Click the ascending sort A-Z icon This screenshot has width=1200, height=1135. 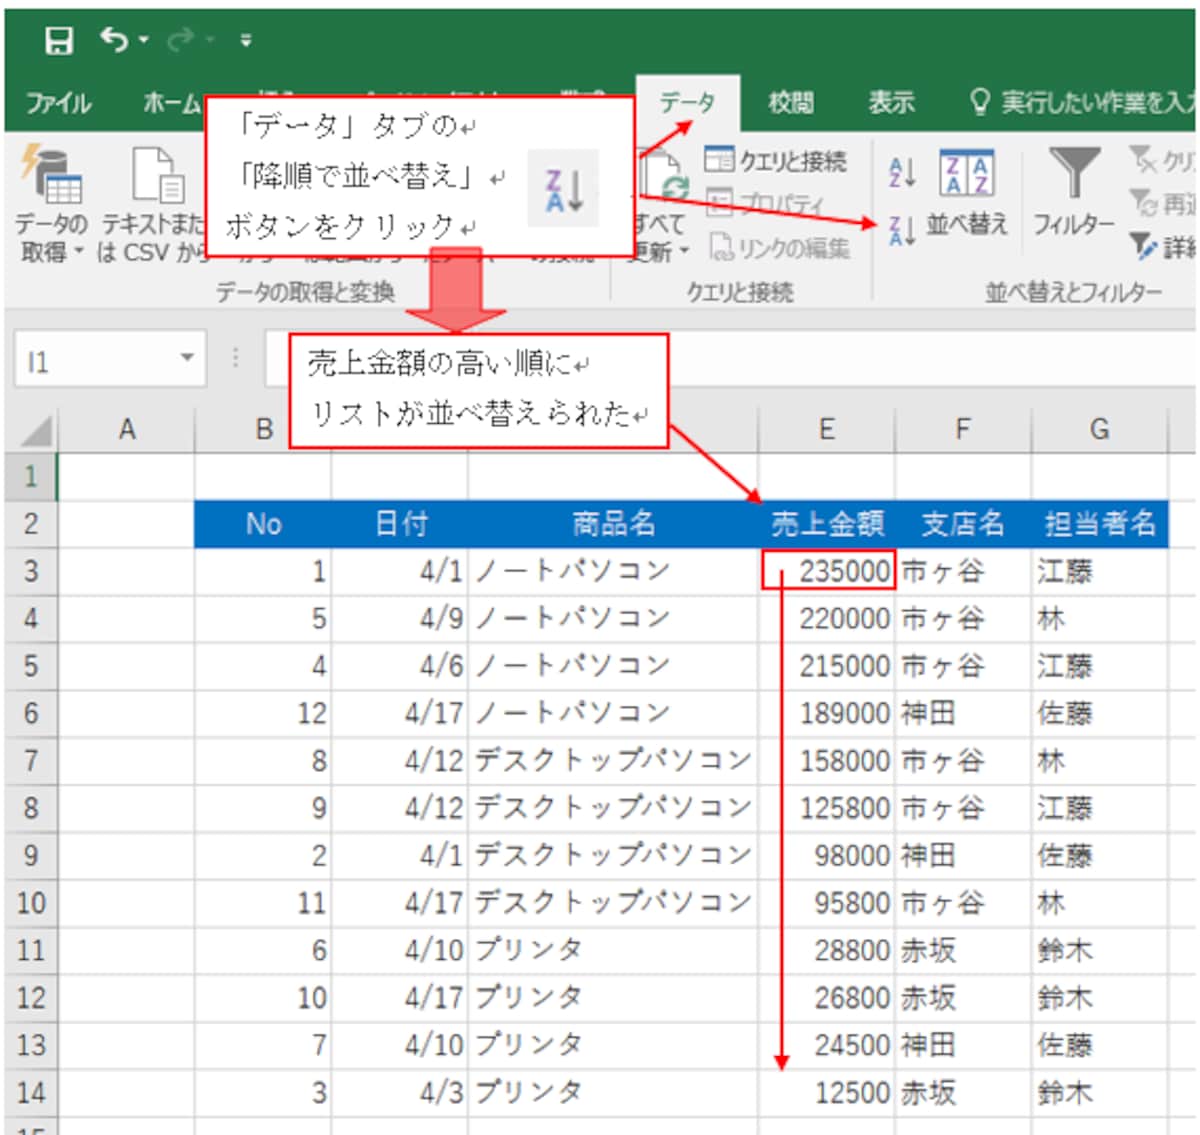tap(902, 172)
